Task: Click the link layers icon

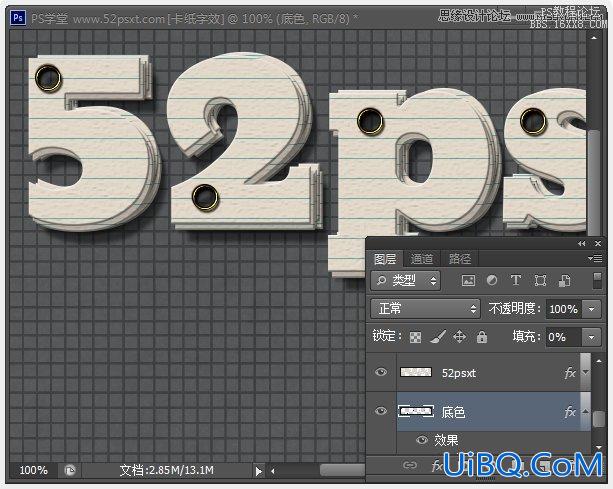Action: pyautogui.click(x=409, y=465)
